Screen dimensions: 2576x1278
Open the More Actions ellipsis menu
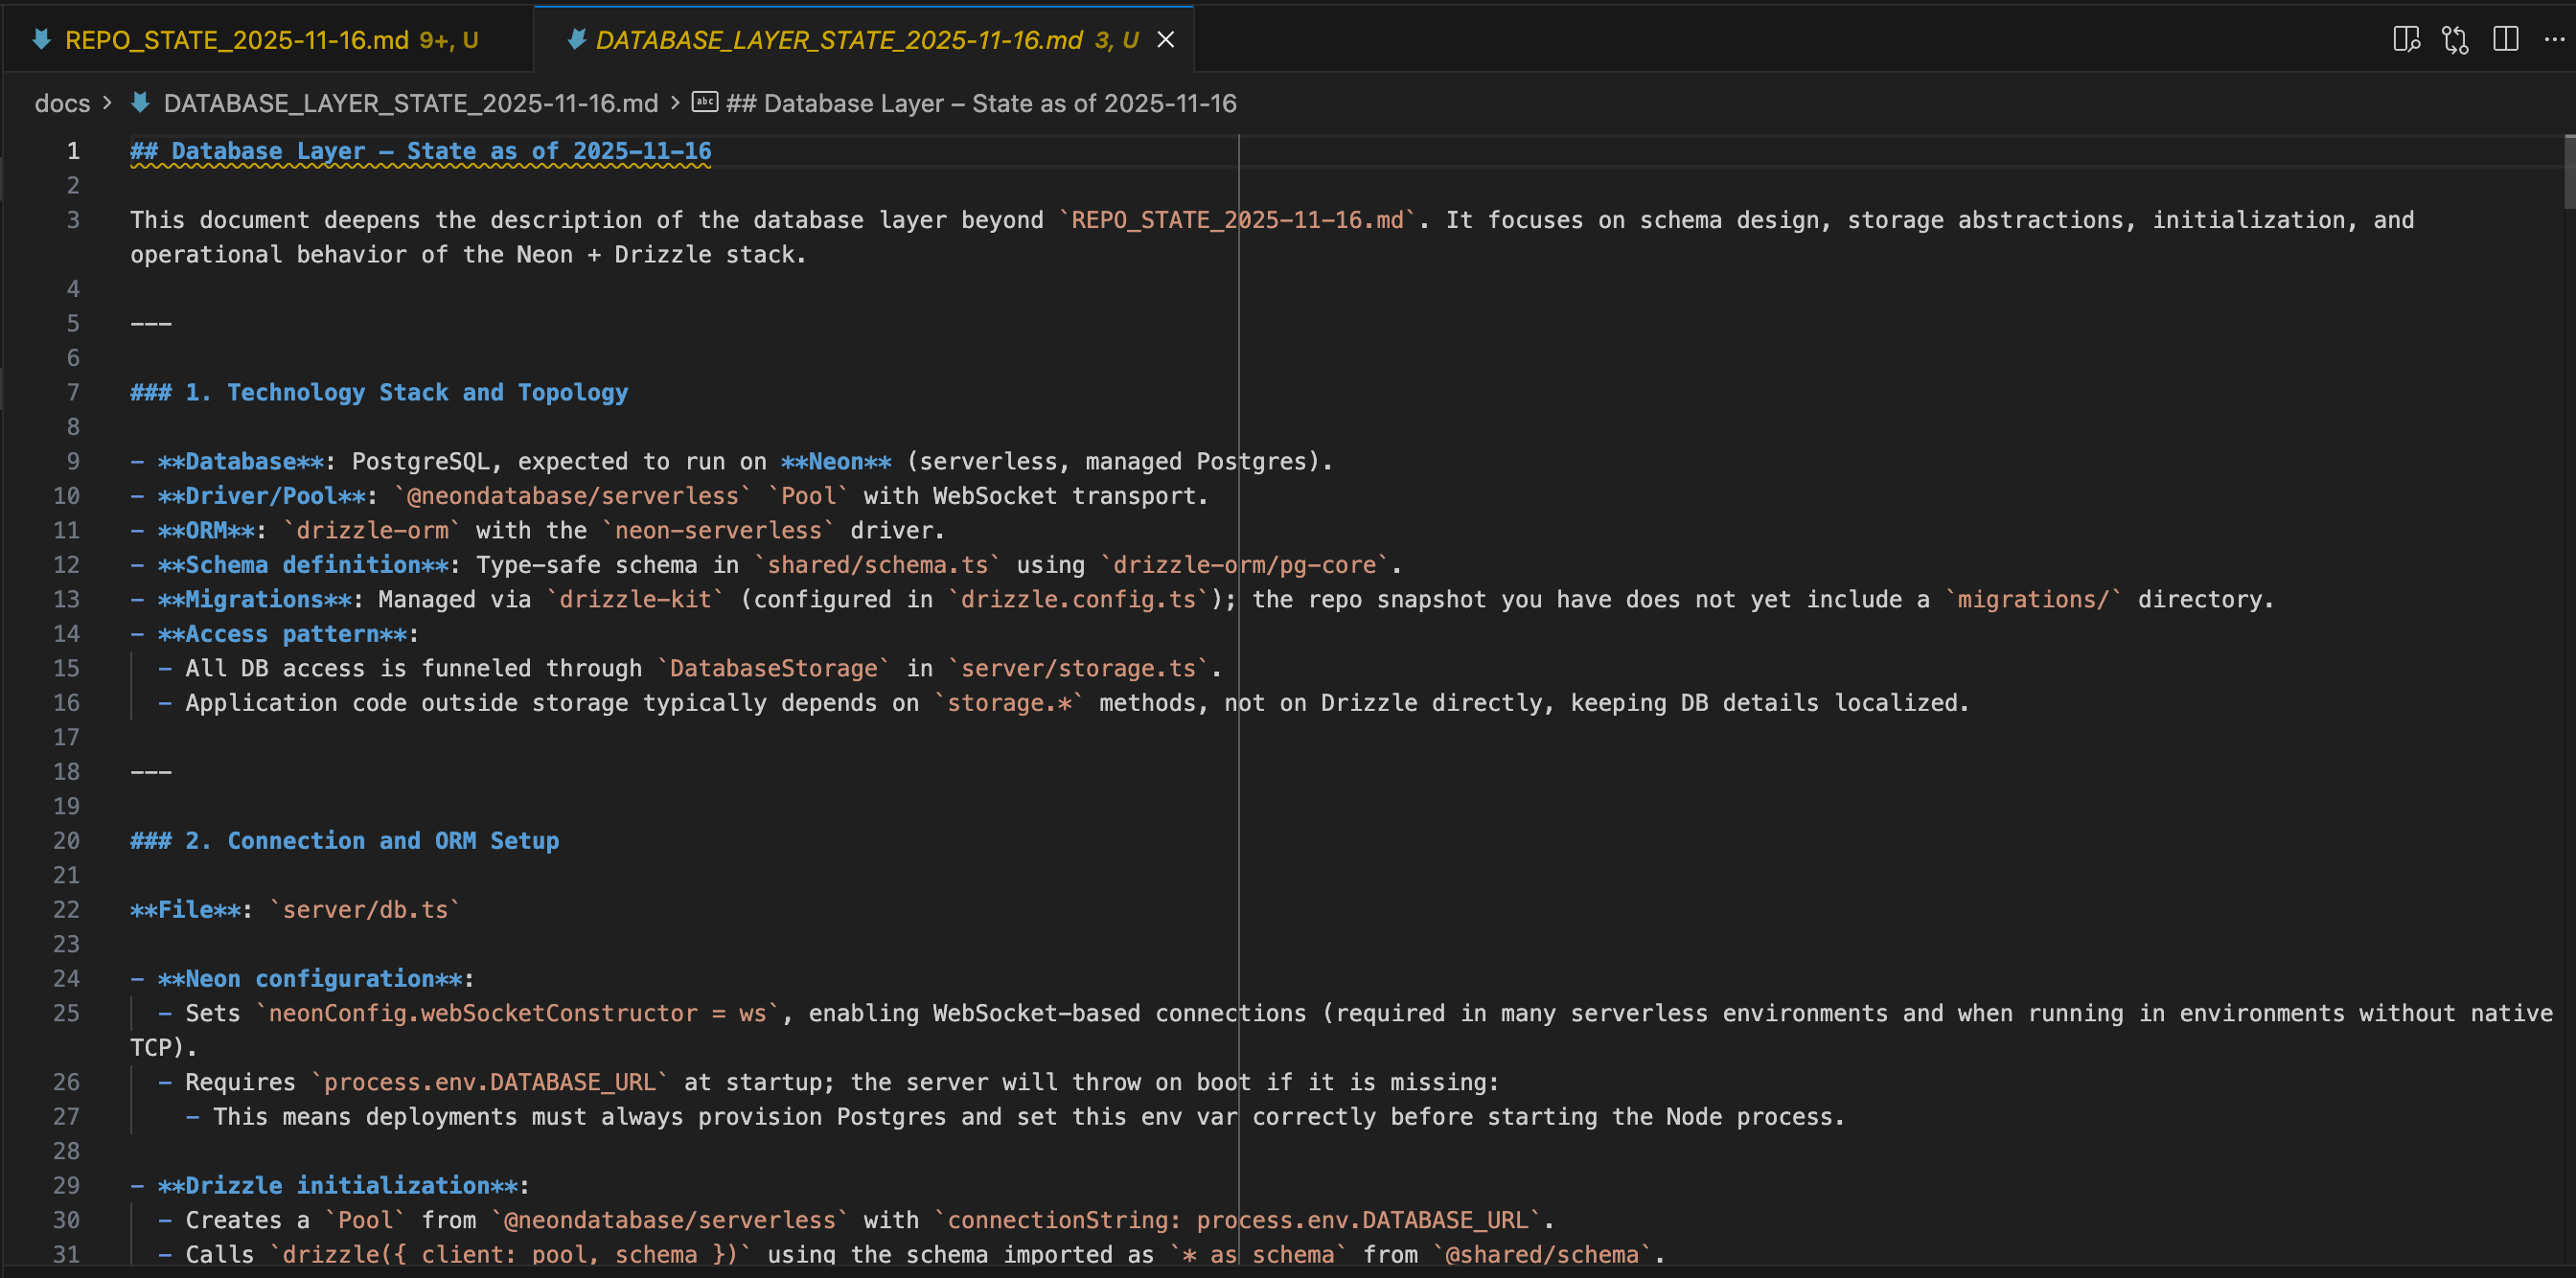coord(2556,40)
